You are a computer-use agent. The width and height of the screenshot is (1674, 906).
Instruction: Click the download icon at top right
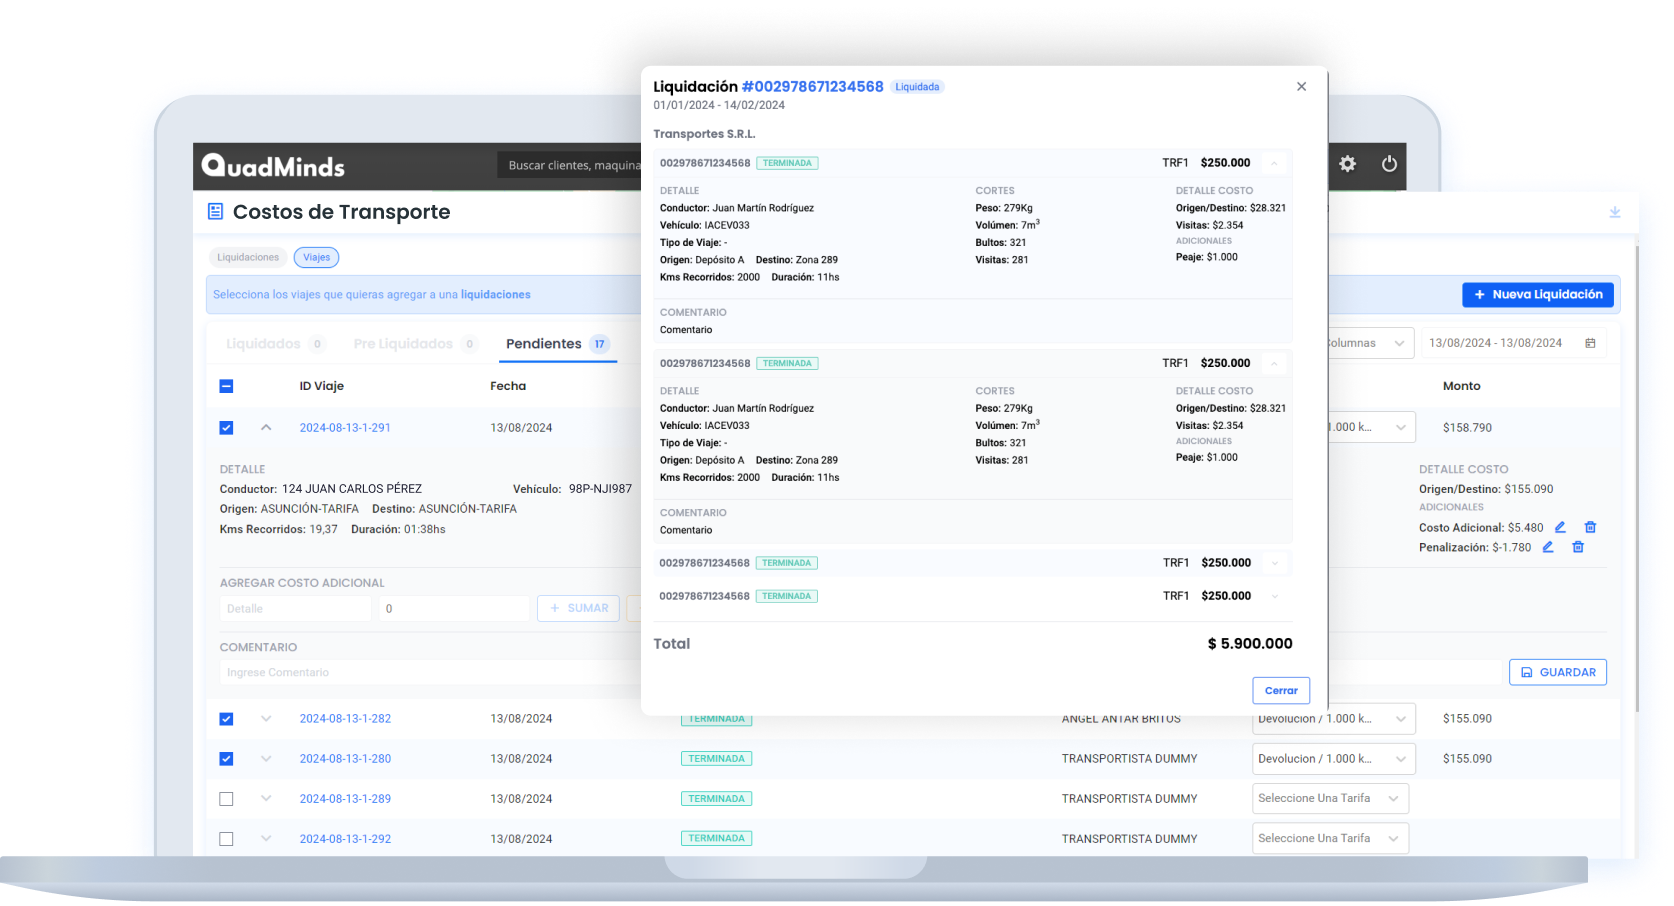1614,212
